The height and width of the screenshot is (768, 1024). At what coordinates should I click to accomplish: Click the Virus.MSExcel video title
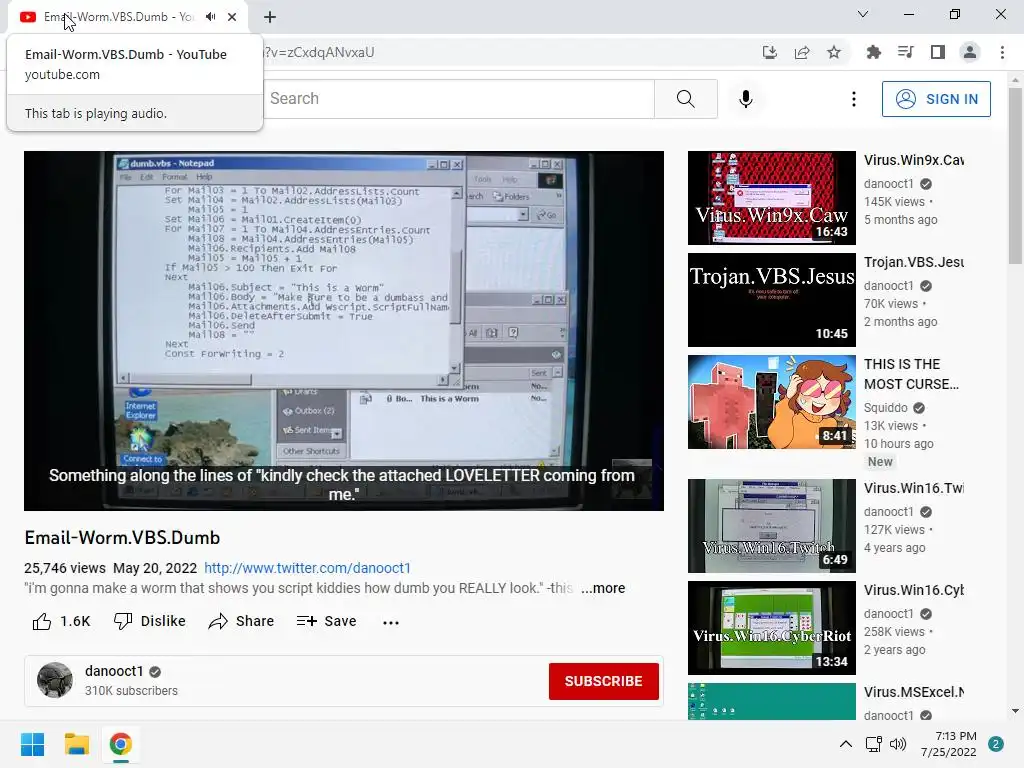click(x=914, y=692)
